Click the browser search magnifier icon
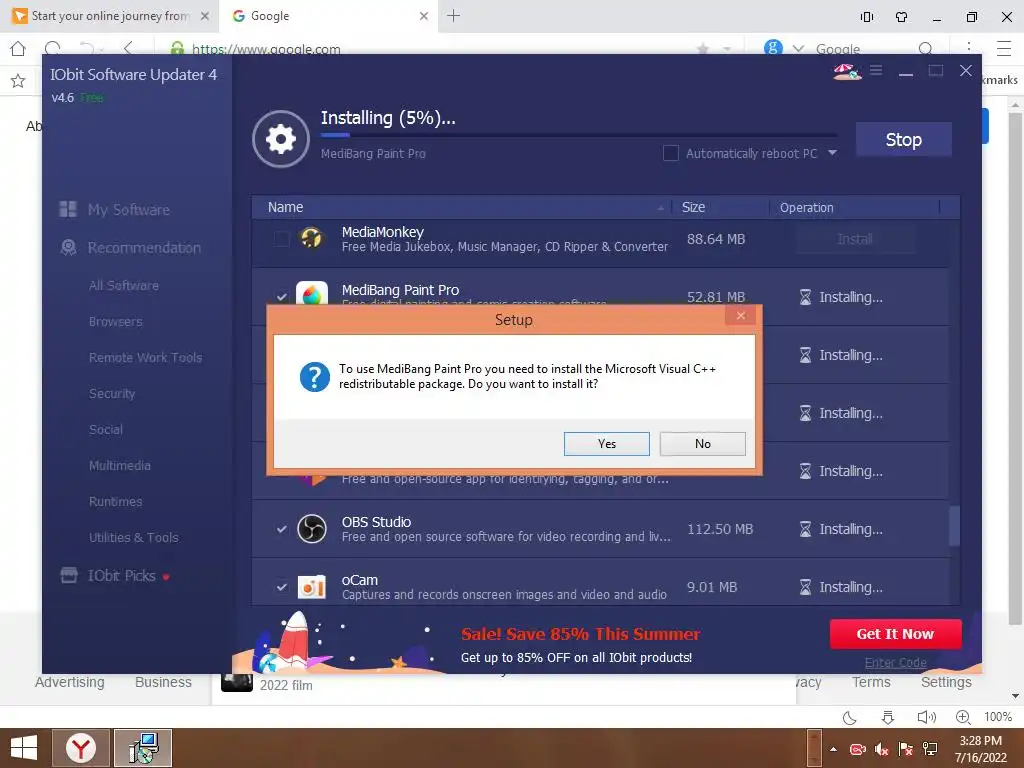This screenshot has height=768, width=1024. [925, 48]
